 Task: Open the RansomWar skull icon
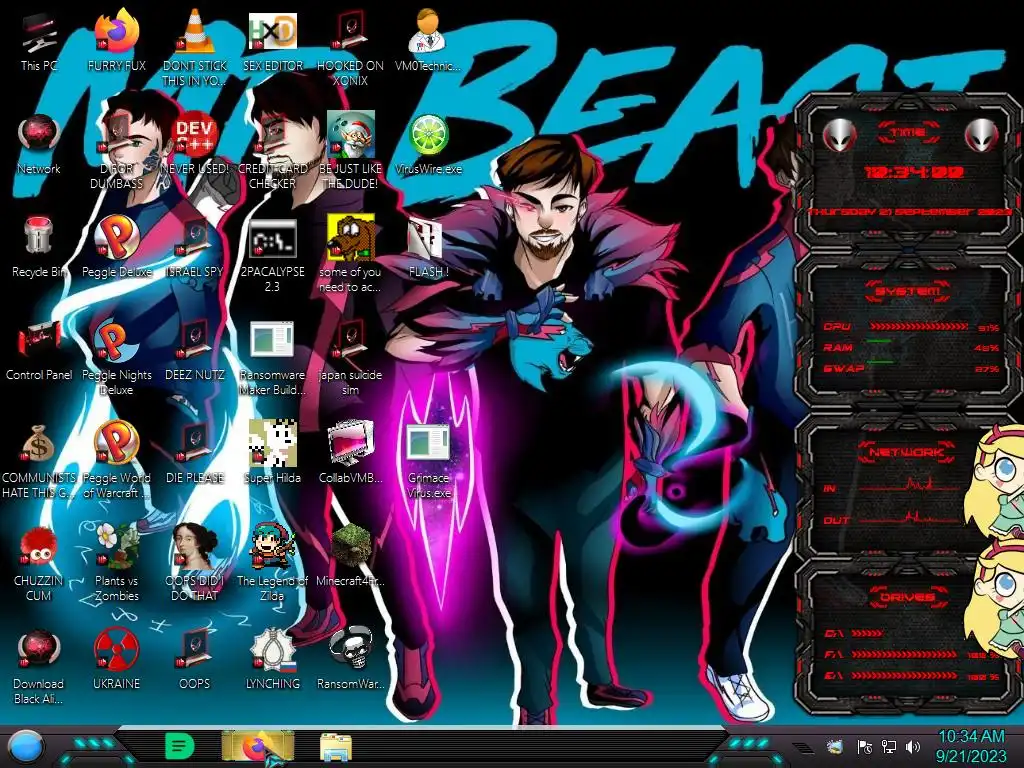[x=350, y=660]
